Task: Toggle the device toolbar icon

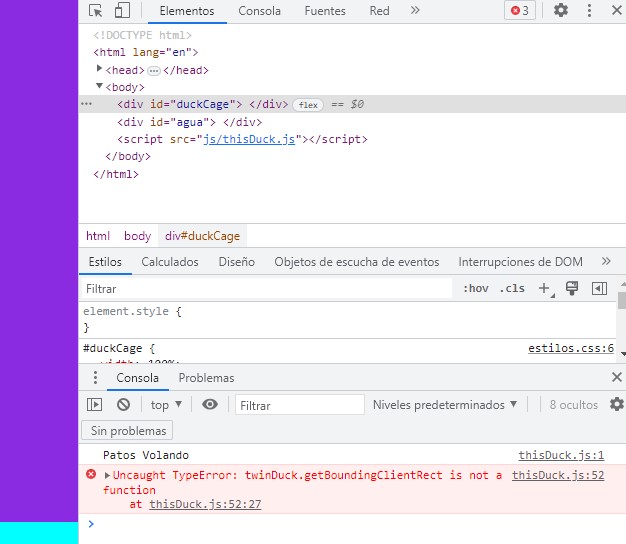Action: point(122,10)
